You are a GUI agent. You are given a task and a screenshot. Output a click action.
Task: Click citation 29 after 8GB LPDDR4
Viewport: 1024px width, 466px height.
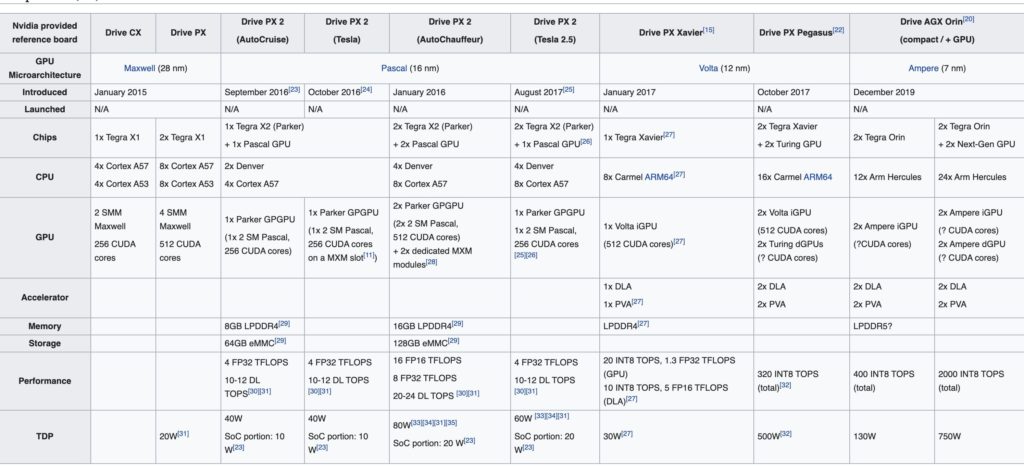point(286,323)
